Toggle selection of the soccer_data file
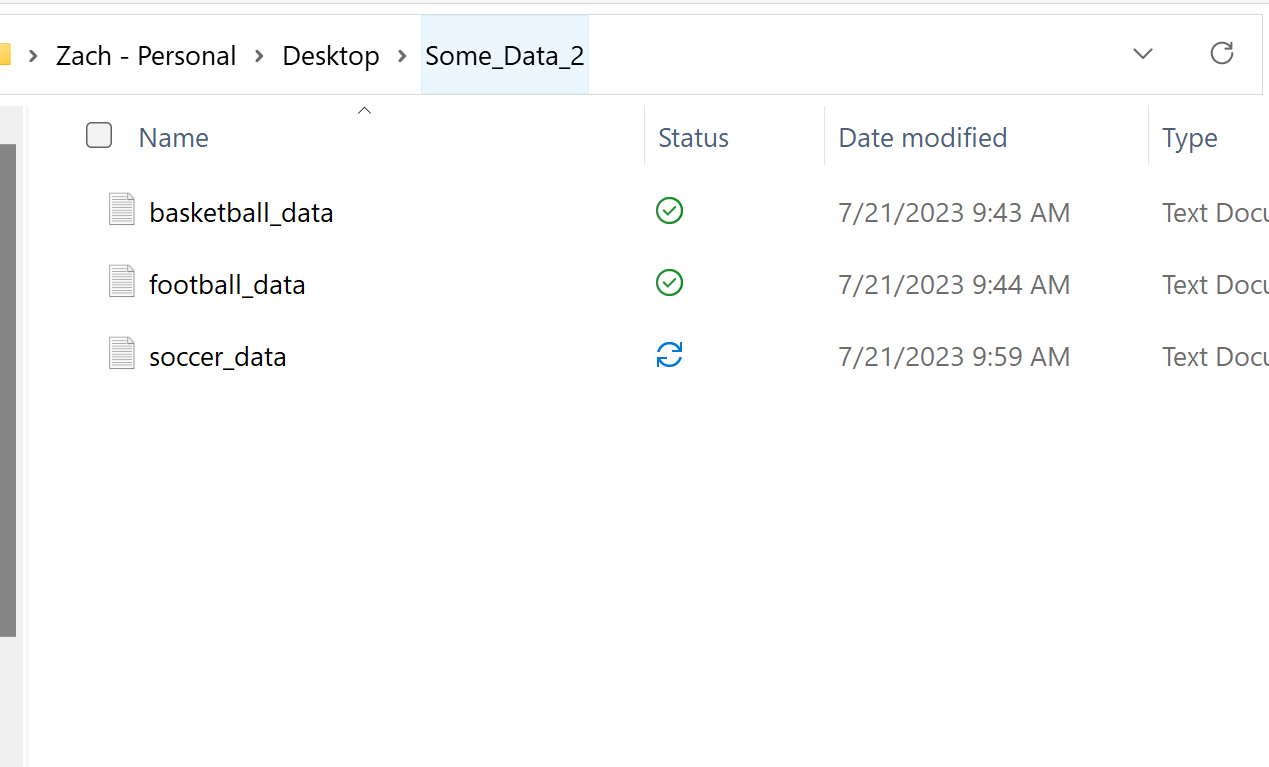This screenshot has width=1269, height=767. (x=217, y=356)
